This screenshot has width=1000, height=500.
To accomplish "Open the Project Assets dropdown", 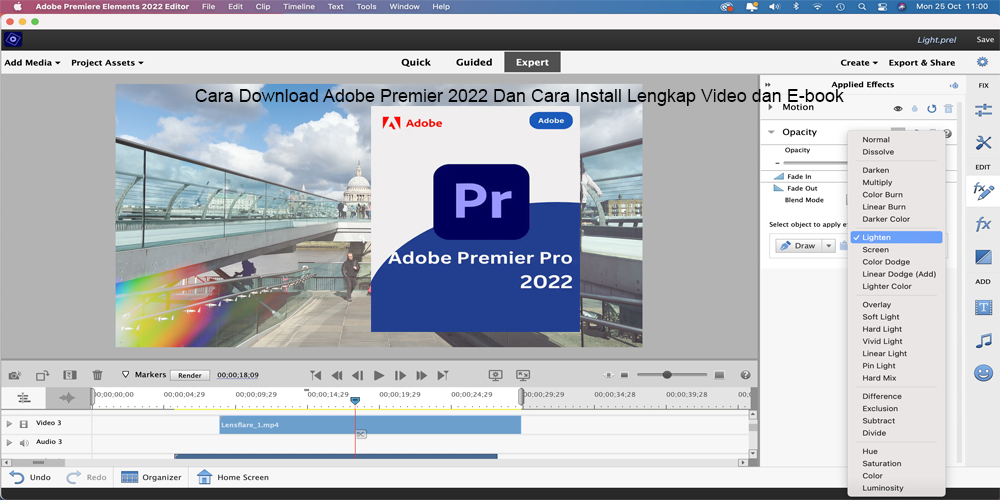I will pyautogui.click(x=107, y=62).
